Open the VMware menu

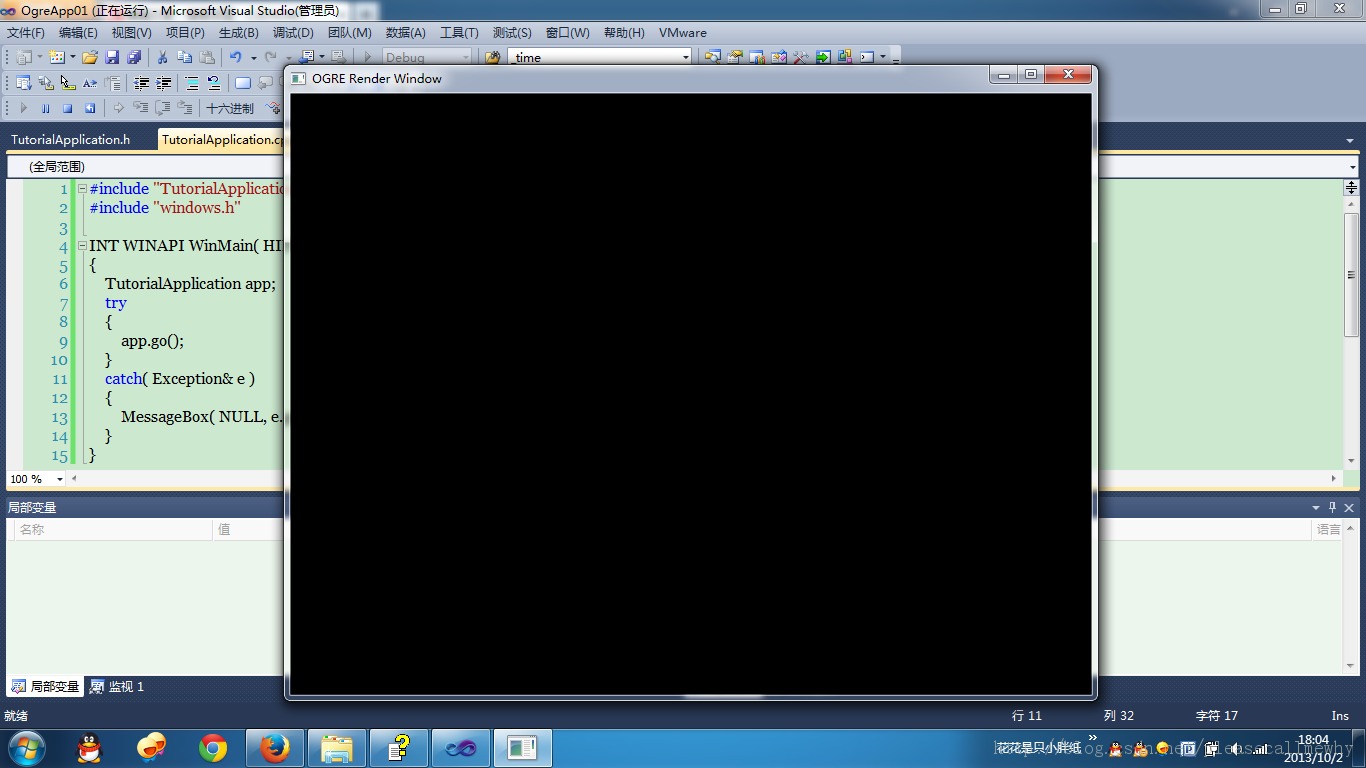[683, 33]
